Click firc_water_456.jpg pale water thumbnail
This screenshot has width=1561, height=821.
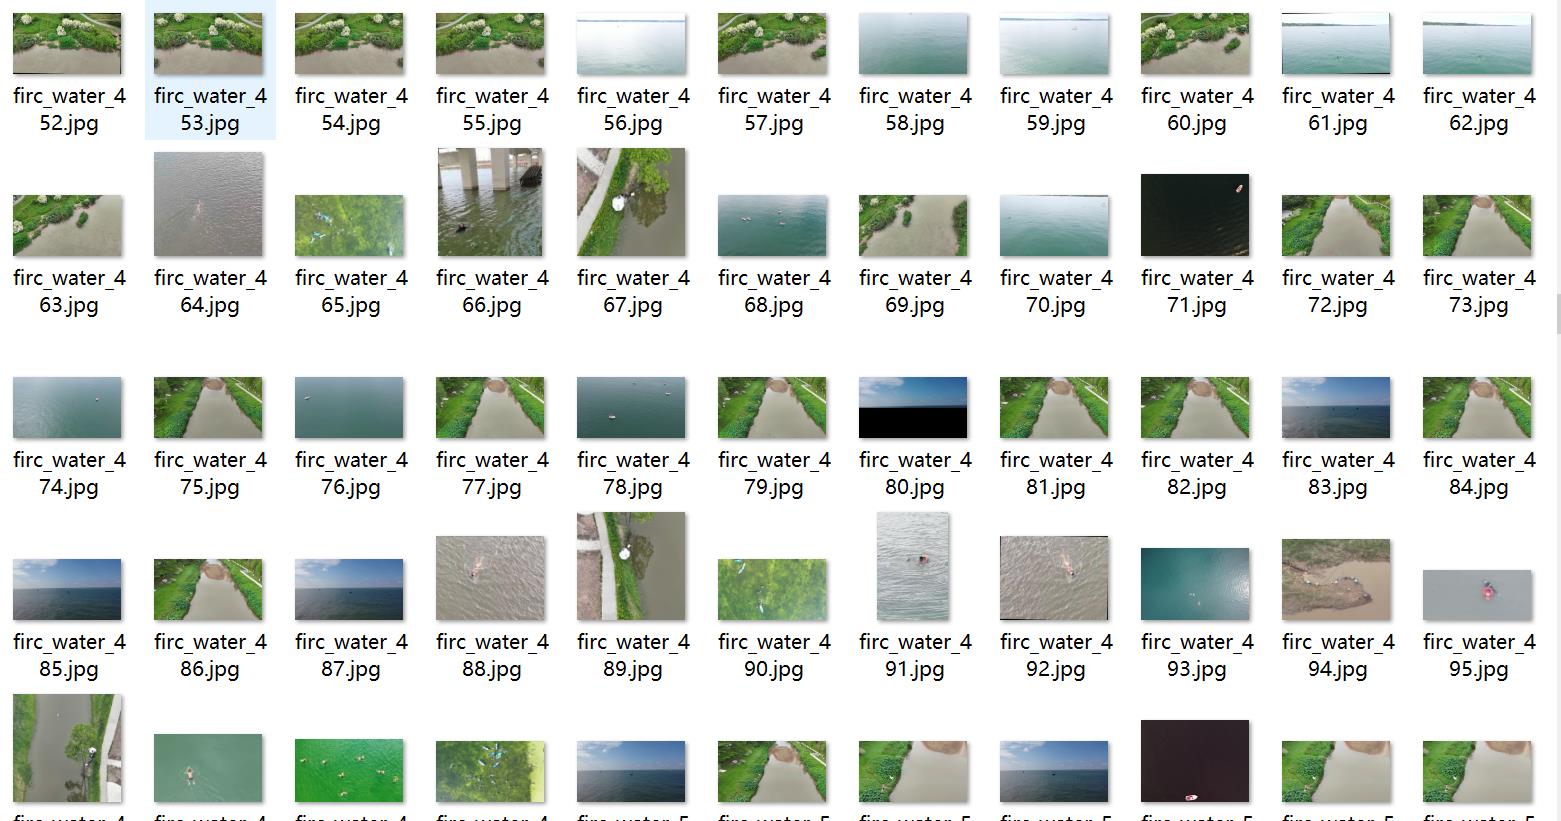631,44
